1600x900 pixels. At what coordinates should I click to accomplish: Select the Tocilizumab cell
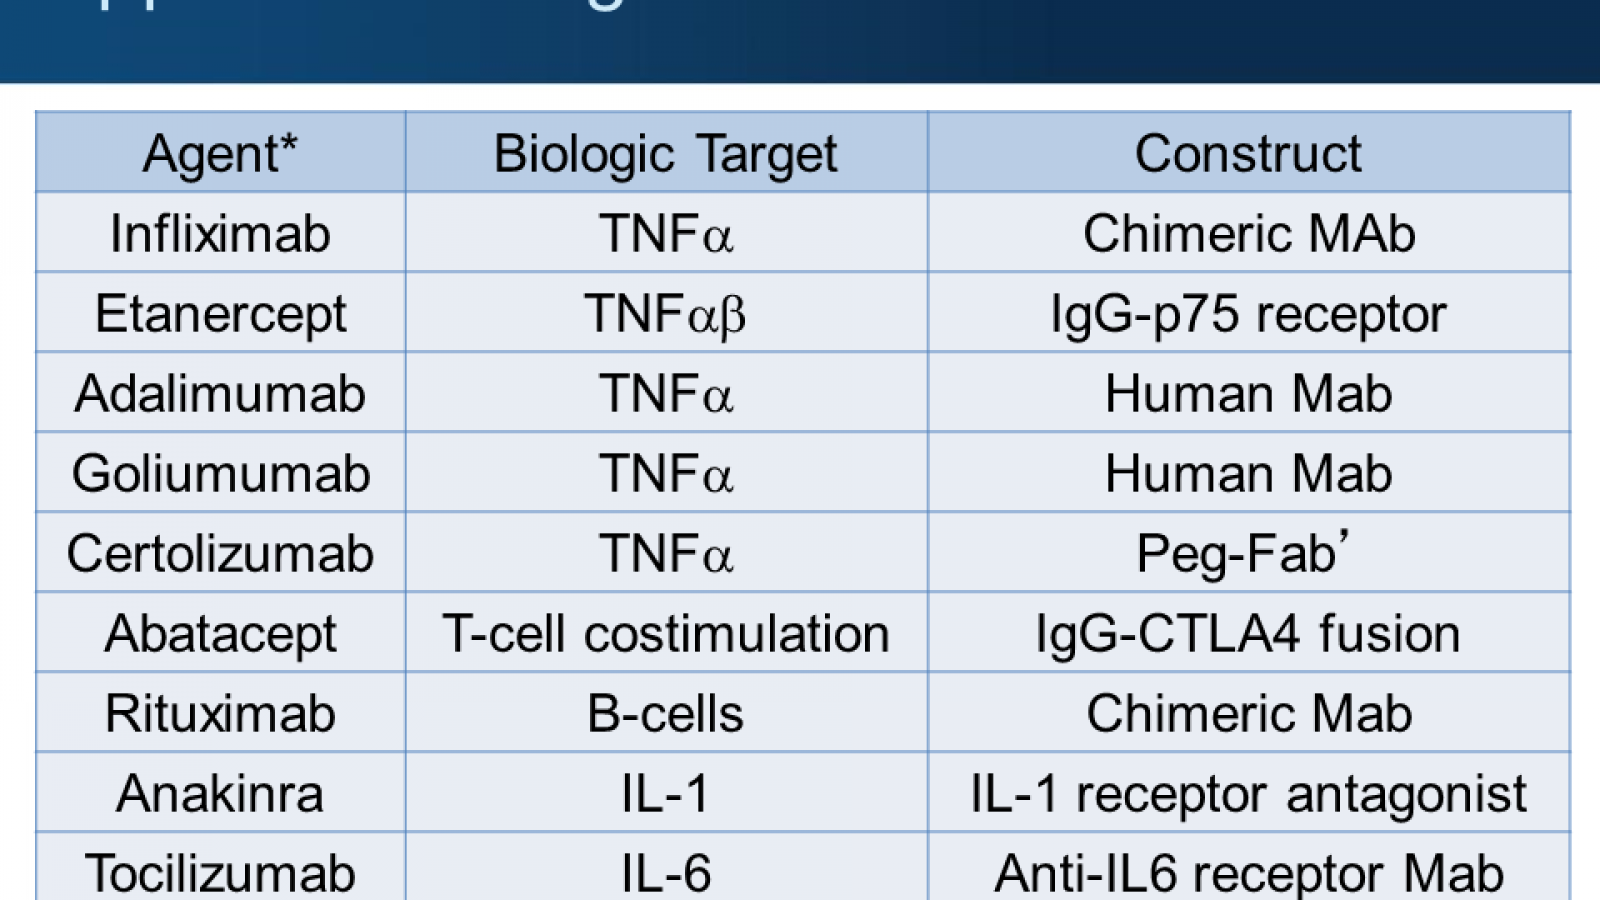[220, 872]
